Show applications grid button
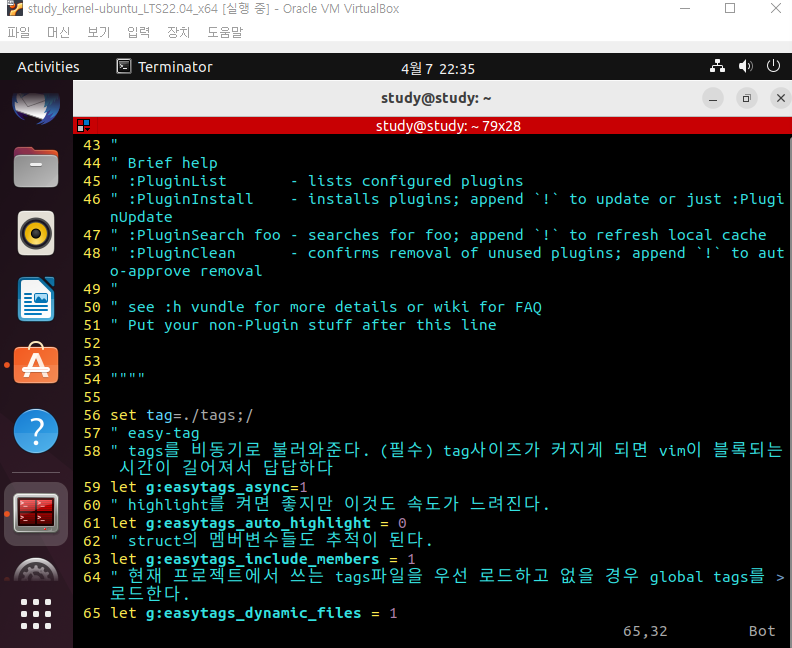The height and width of the screenshot is (648, 792). (36, 614)
